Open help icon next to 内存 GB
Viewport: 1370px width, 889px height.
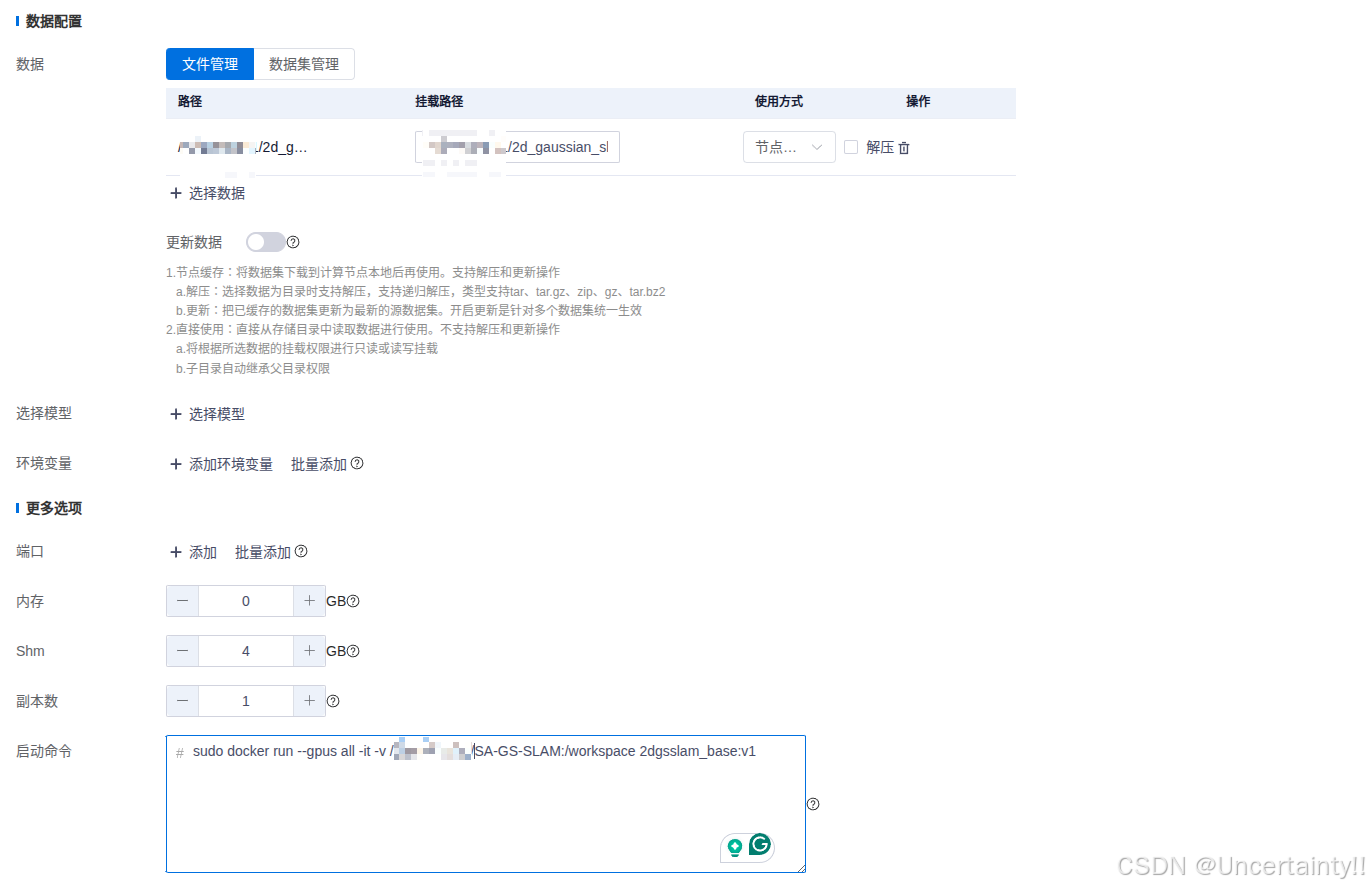pyautogui.click(x=353, y=602)
